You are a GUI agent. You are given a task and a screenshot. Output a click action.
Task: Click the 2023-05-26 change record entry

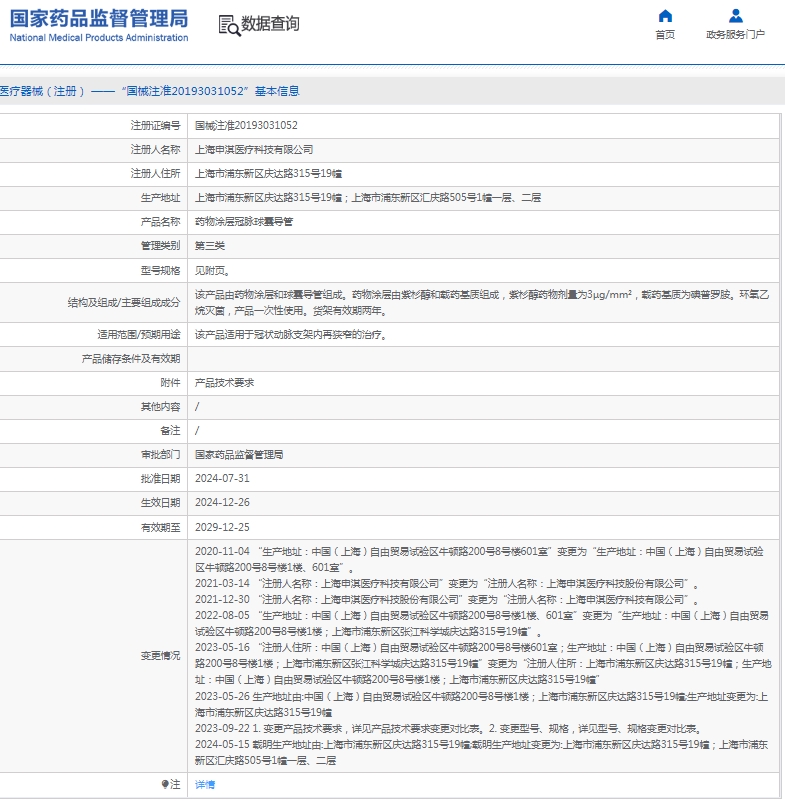[x=482, y=704]
